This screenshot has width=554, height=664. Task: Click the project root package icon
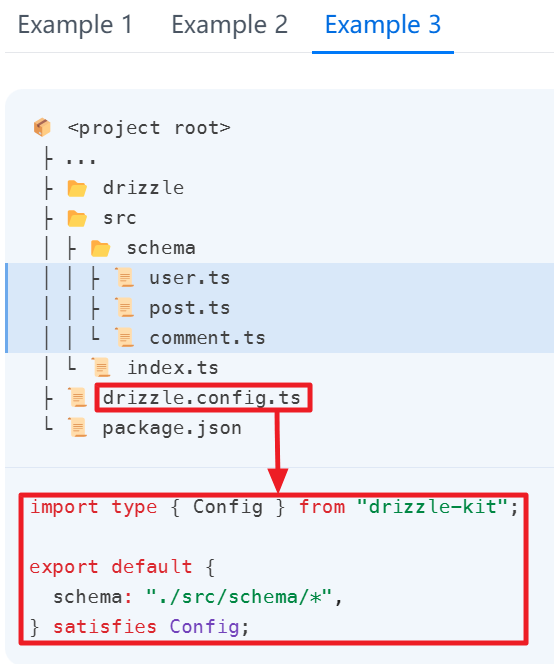(42, 127)
